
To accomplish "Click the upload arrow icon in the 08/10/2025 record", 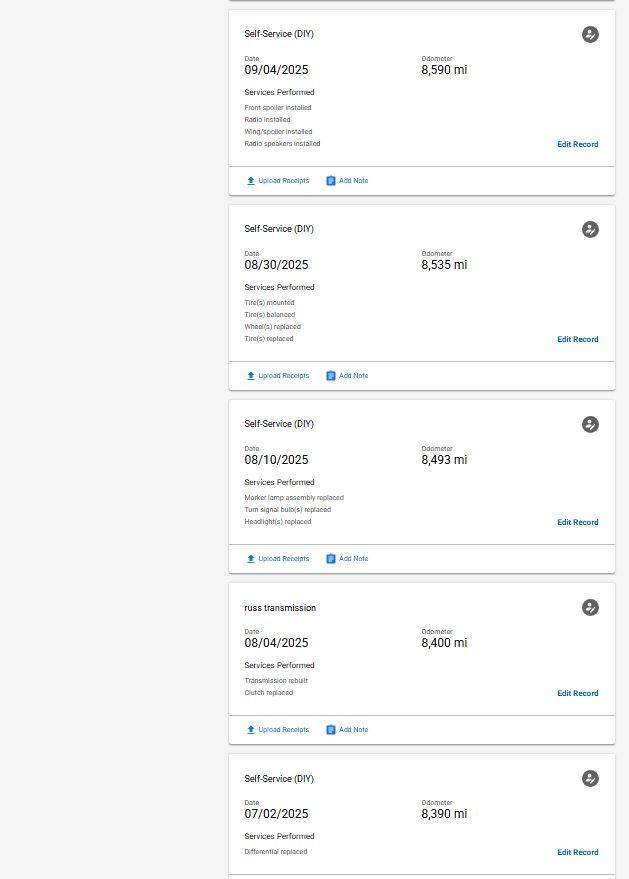I will click(x=251, y=559).
